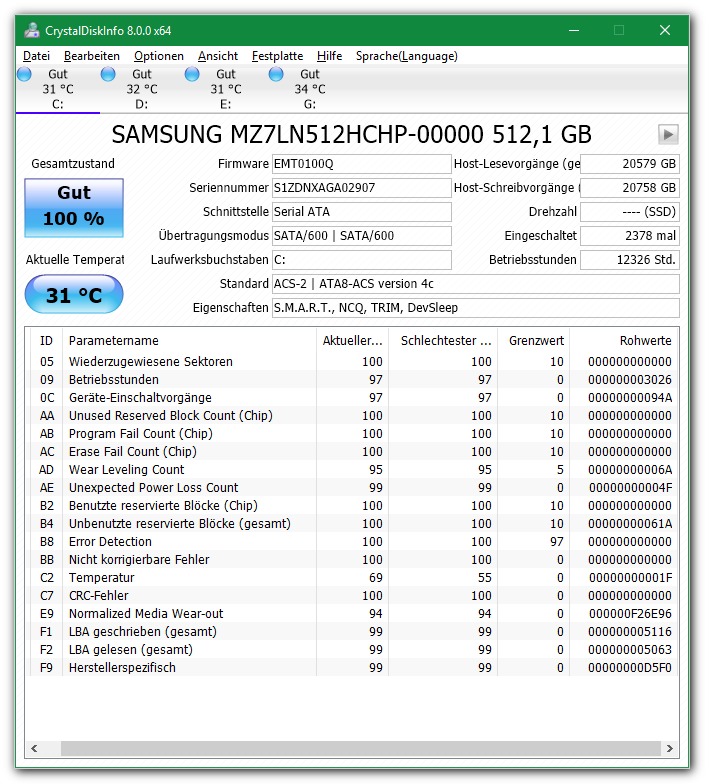The image size is (705, 784).
Task: Switch to drive C: tab
Action: click(x=58, y=89)
